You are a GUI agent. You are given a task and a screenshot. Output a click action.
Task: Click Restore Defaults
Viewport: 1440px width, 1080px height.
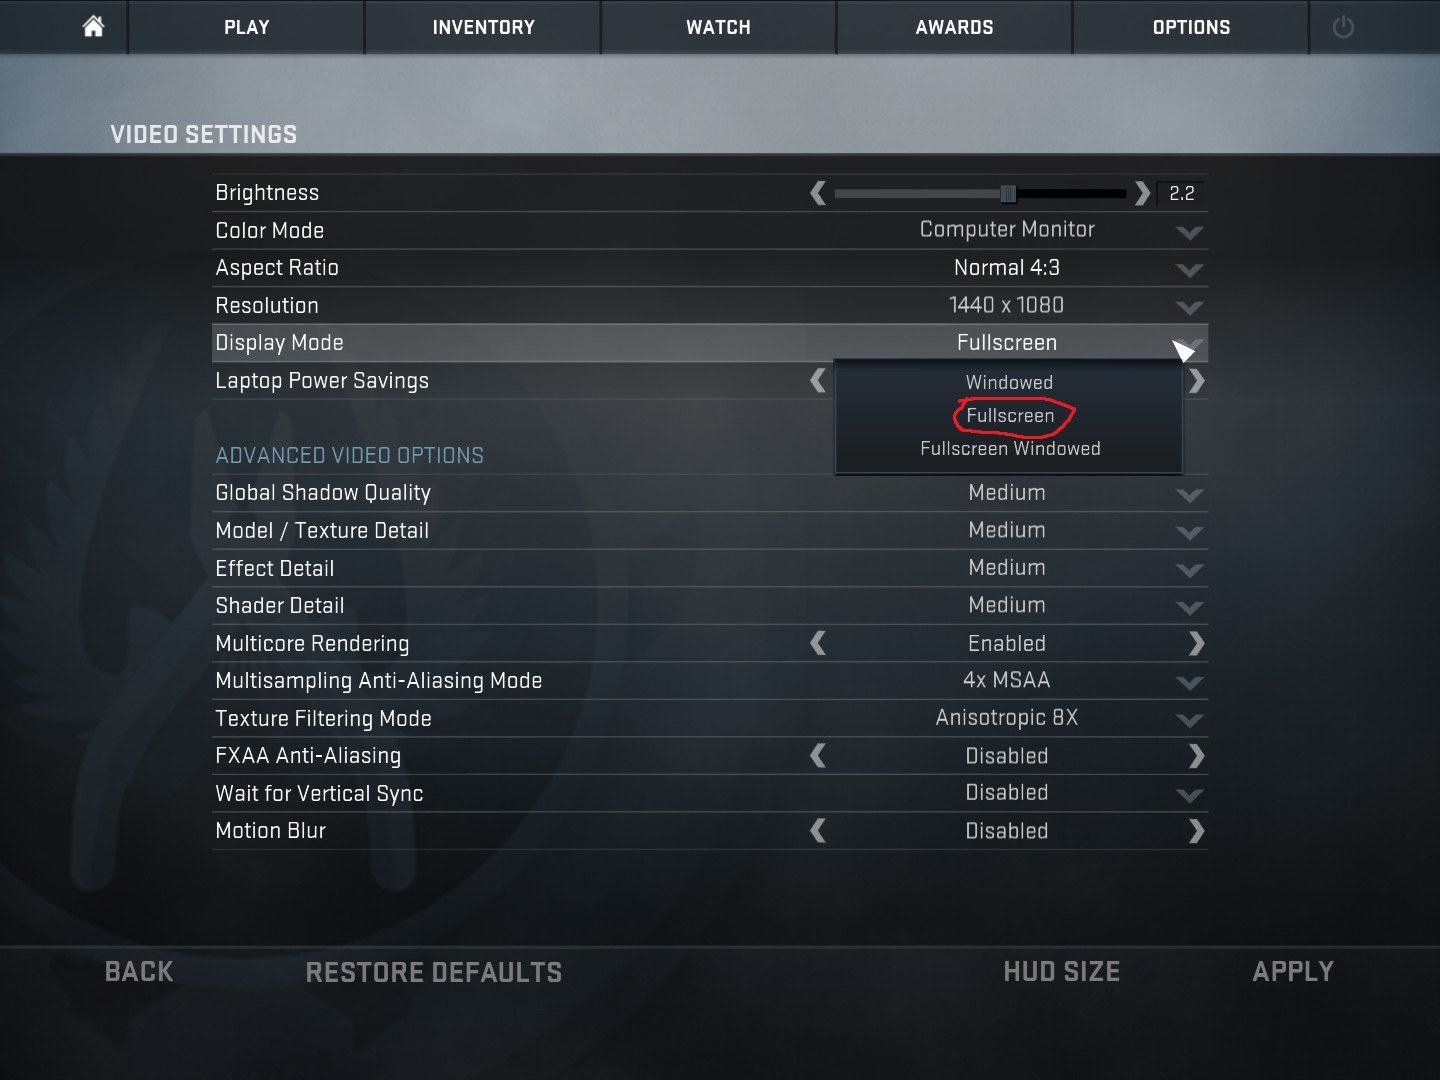[x=434, y=972]
